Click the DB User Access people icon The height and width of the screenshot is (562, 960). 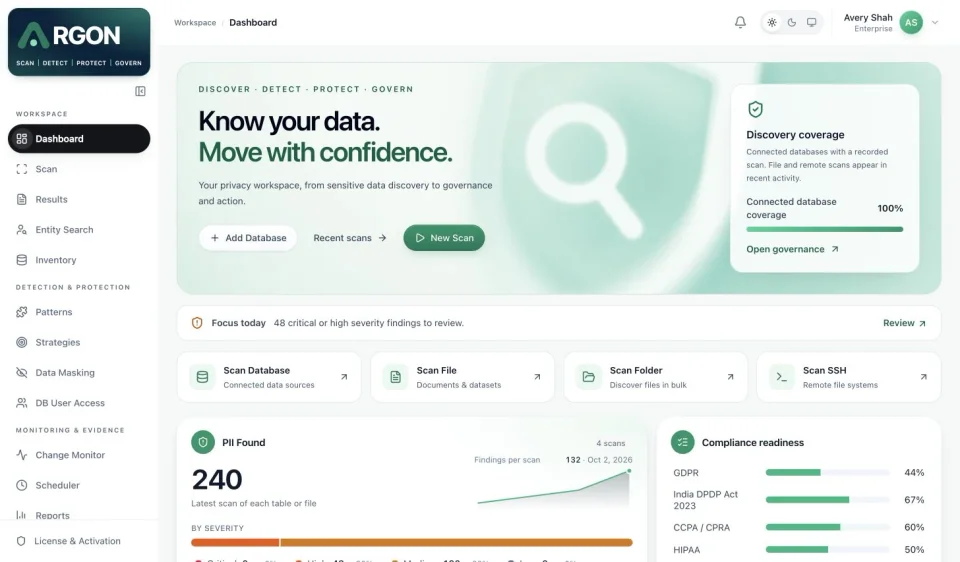point(21,403)
